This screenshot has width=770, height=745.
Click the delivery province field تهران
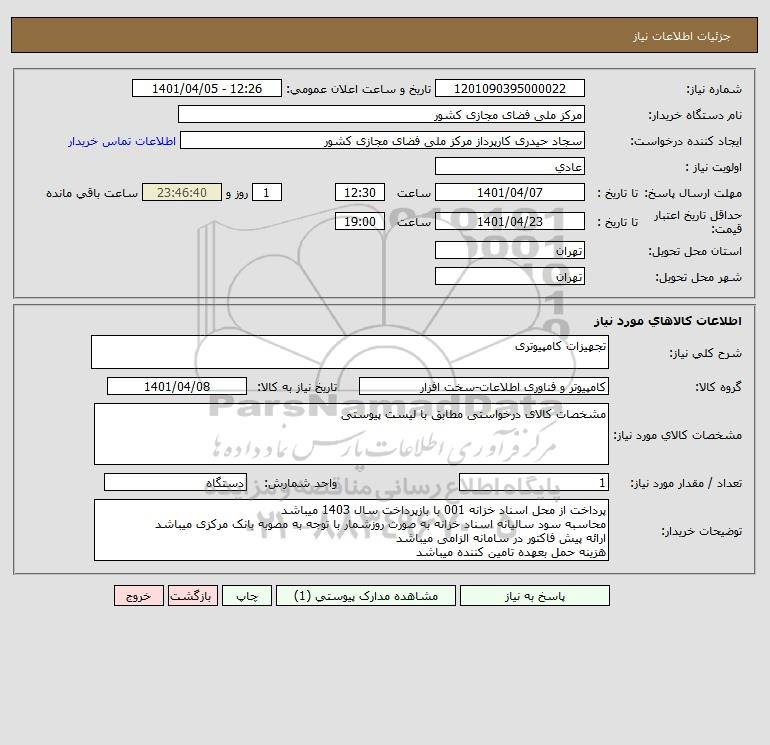point(510,250)
